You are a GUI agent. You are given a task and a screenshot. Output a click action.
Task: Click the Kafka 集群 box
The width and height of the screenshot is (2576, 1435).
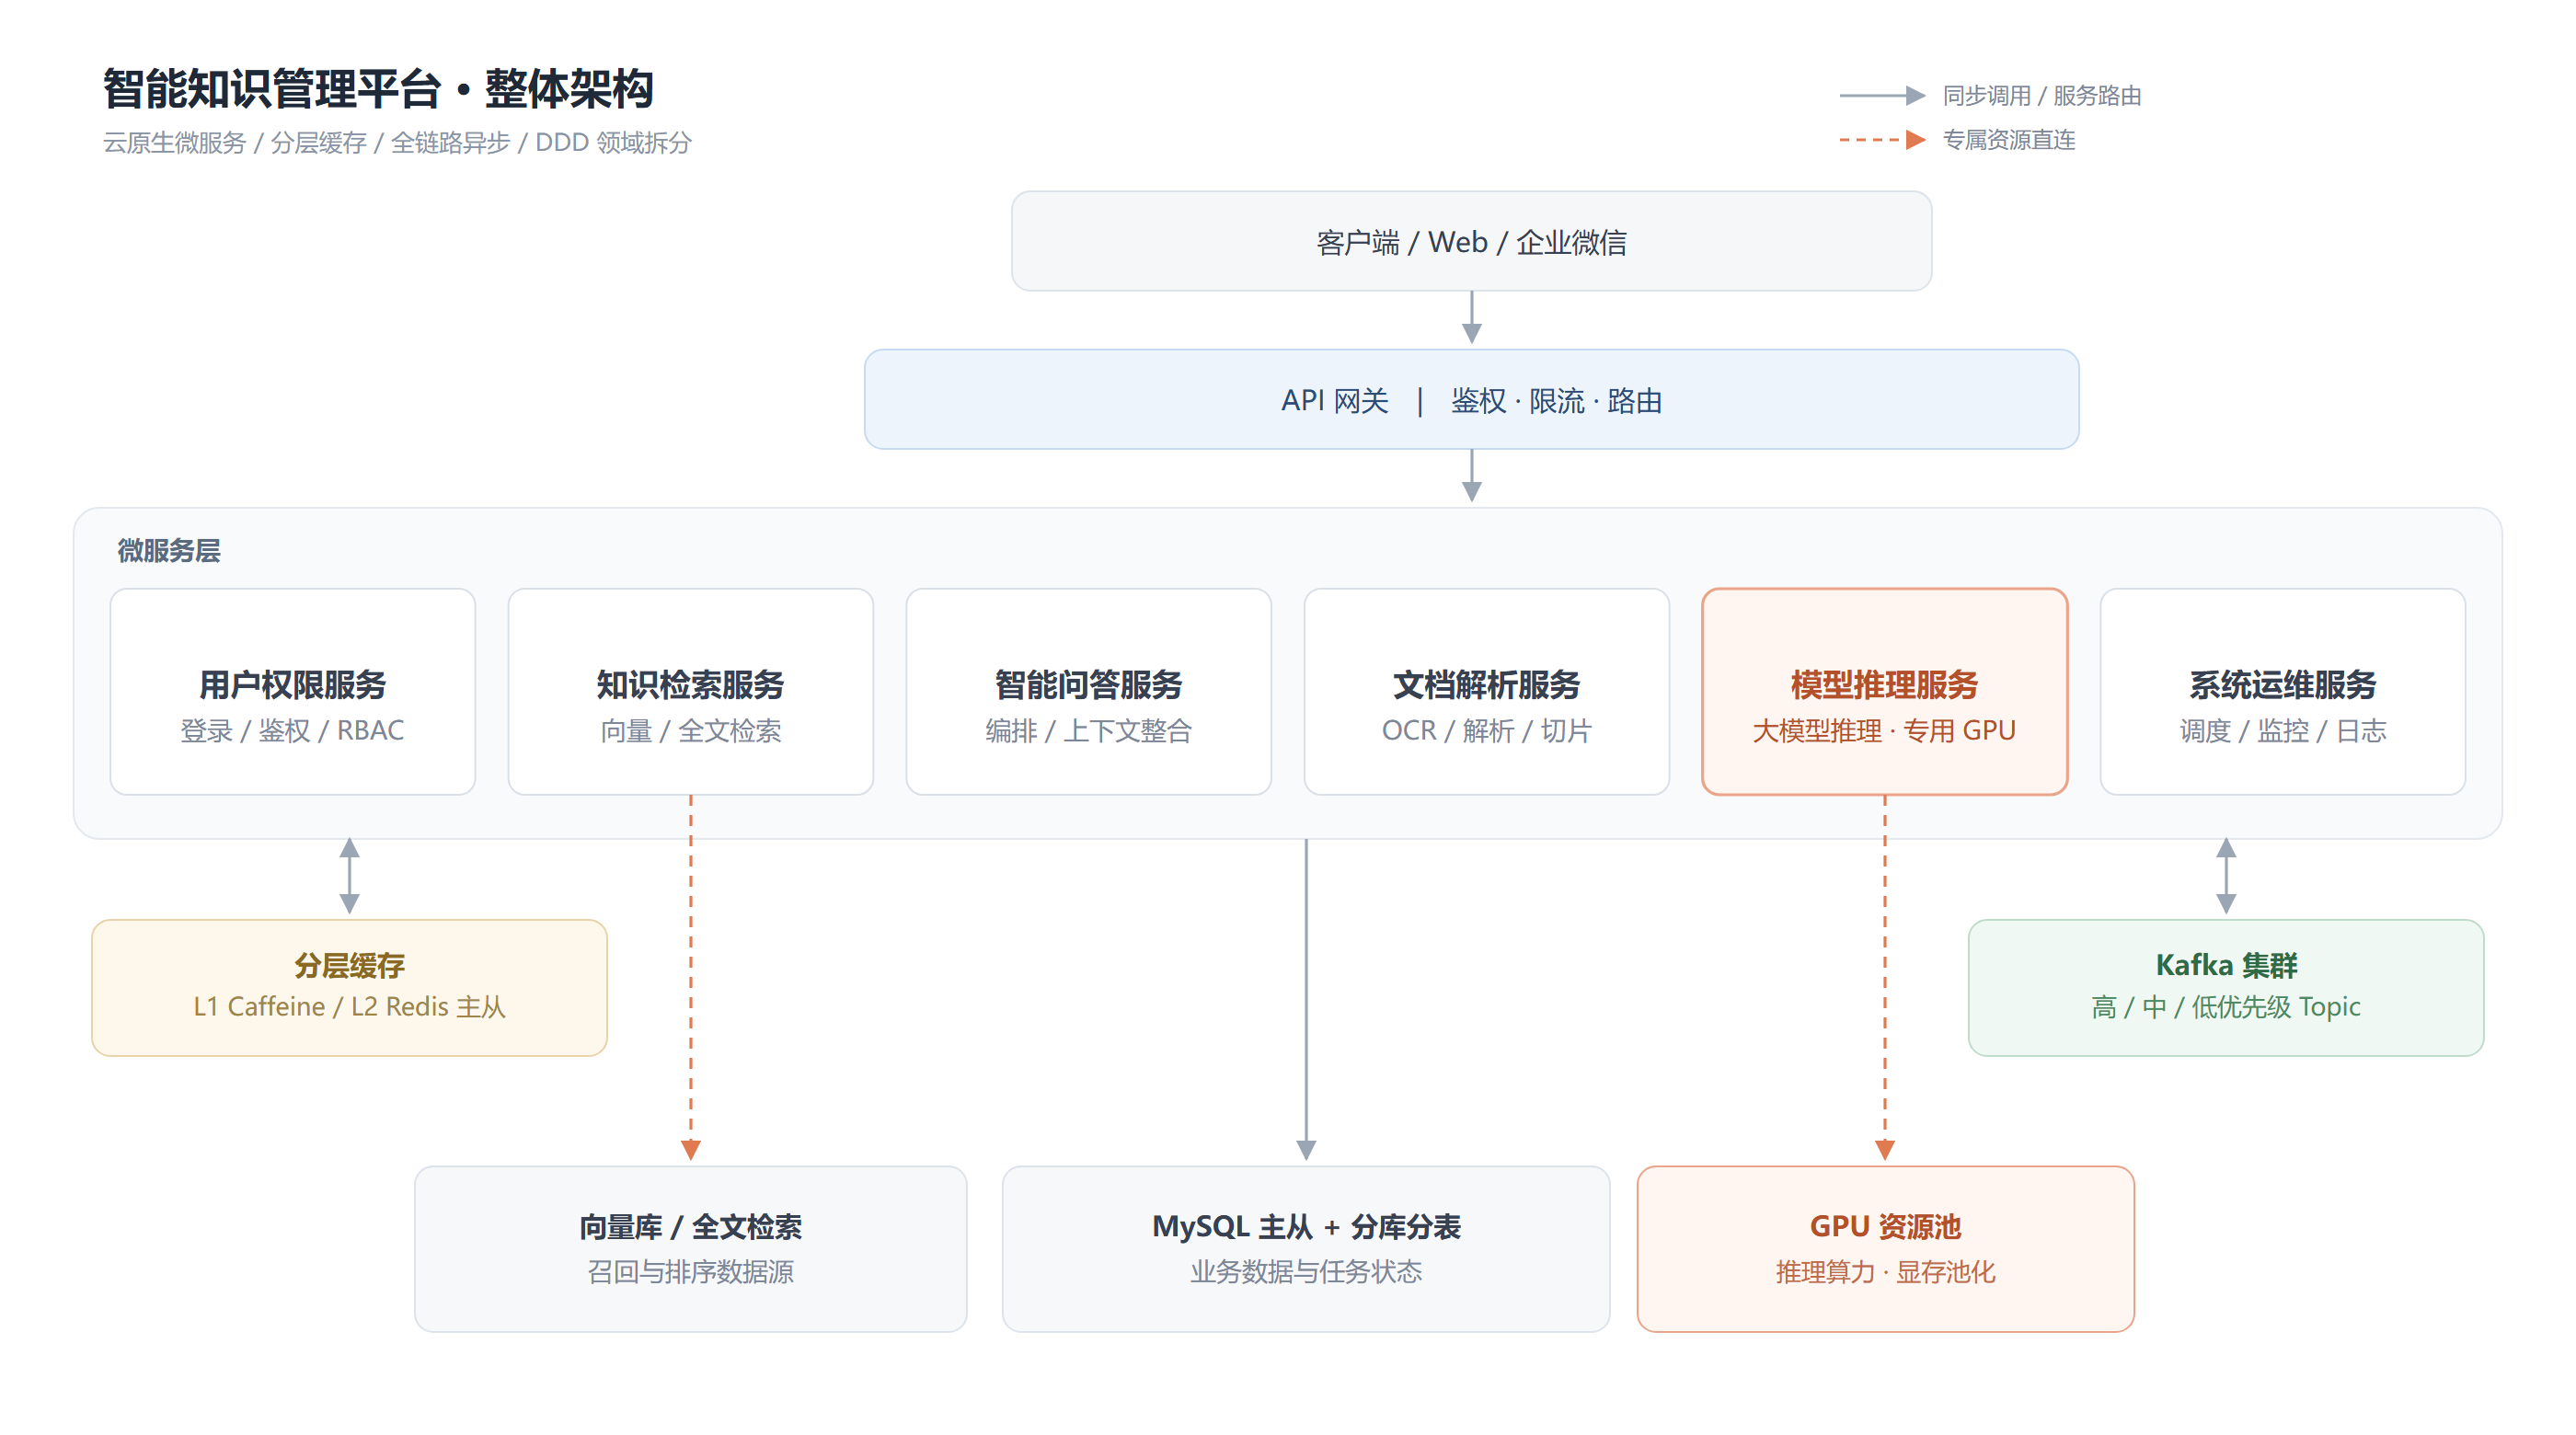[x=2226, y=987]
